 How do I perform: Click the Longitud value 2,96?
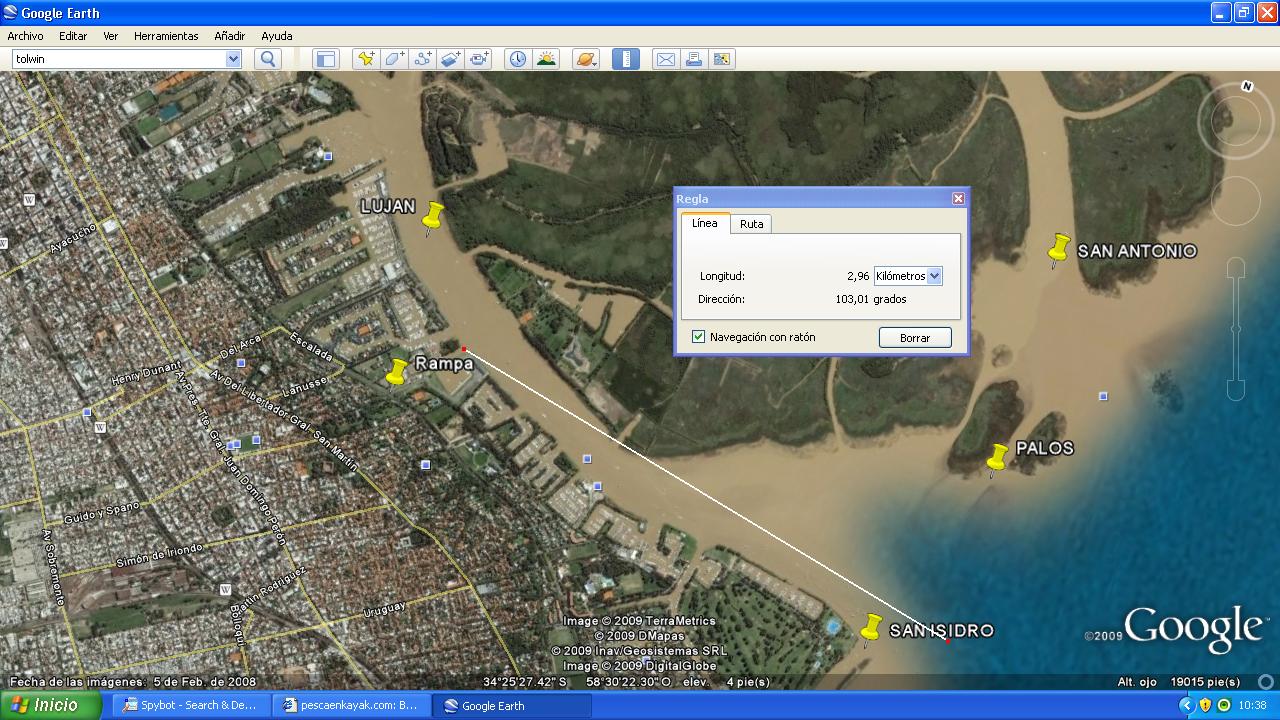[858, 276]
